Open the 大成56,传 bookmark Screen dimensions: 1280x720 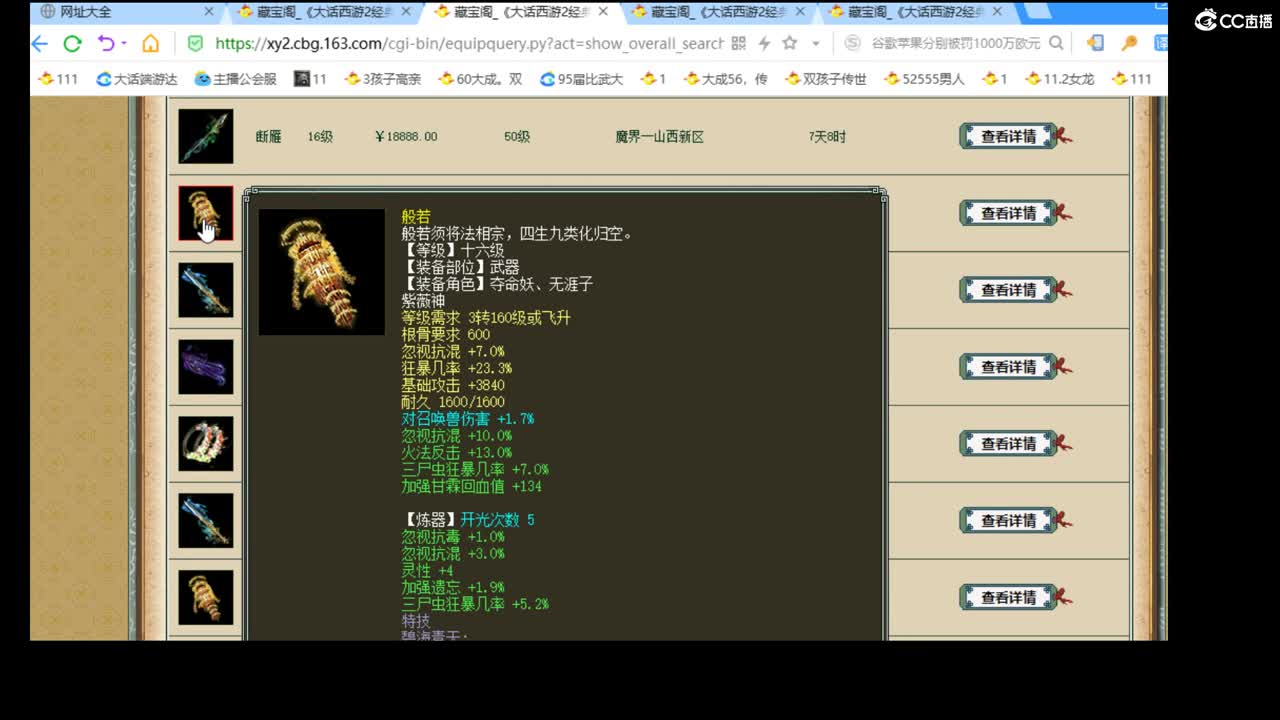[725, 79]
